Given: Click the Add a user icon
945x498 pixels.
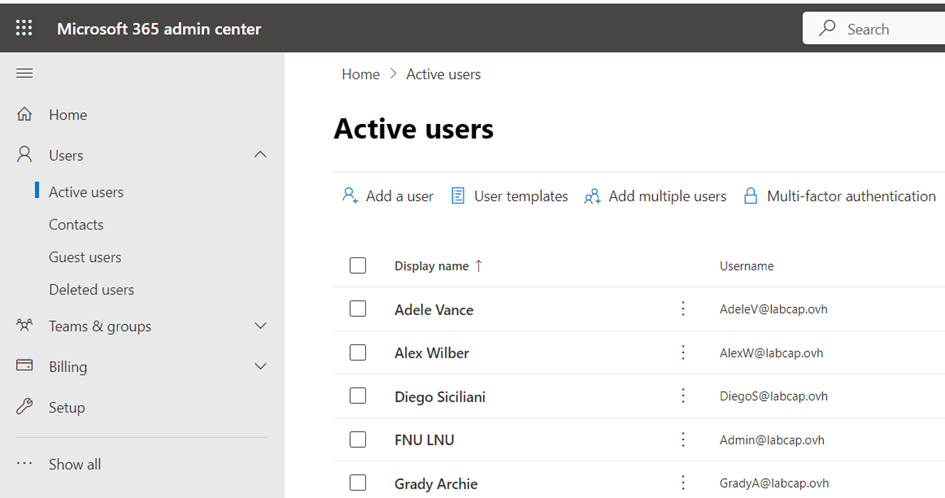Looking at the screenshot, I should click(350, 195).
